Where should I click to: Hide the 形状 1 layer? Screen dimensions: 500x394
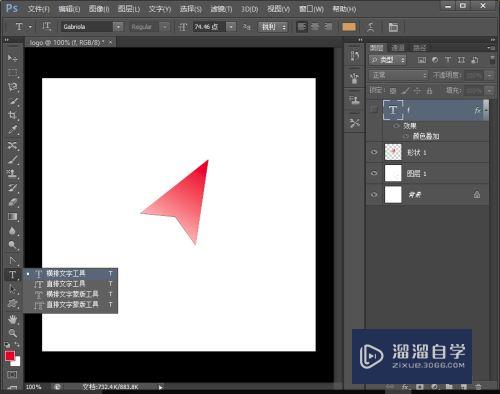tap(374, 152)
